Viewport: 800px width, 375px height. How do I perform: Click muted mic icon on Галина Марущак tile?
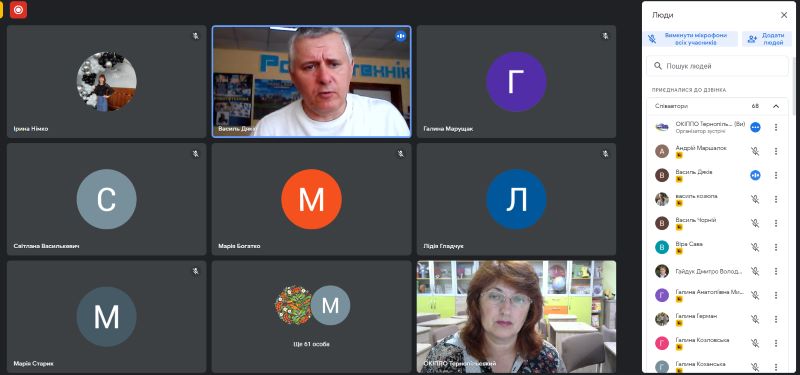(x=605, y=36)
